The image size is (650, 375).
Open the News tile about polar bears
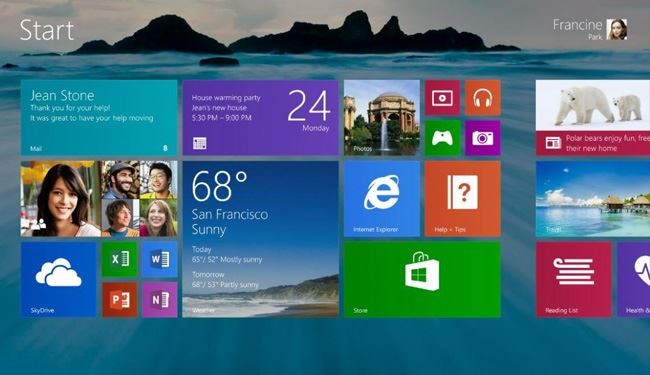pos(593,118)
